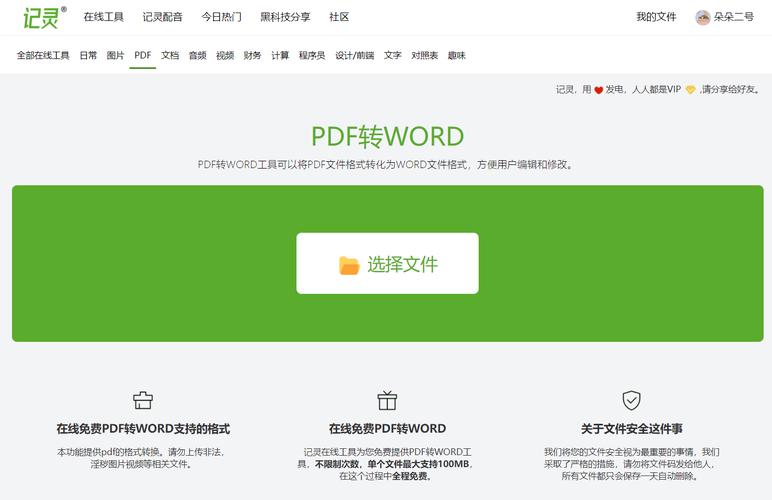Click the gift box icon

coord(387,400)
